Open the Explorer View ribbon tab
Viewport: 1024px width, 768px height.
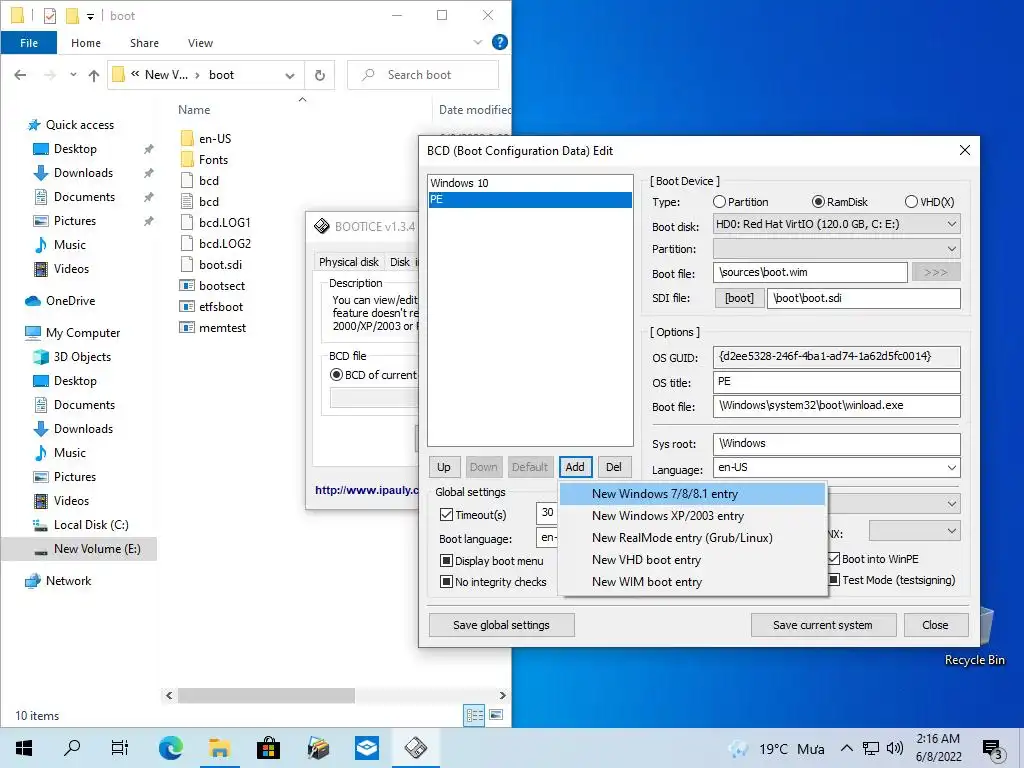click(x=200, y=43)
